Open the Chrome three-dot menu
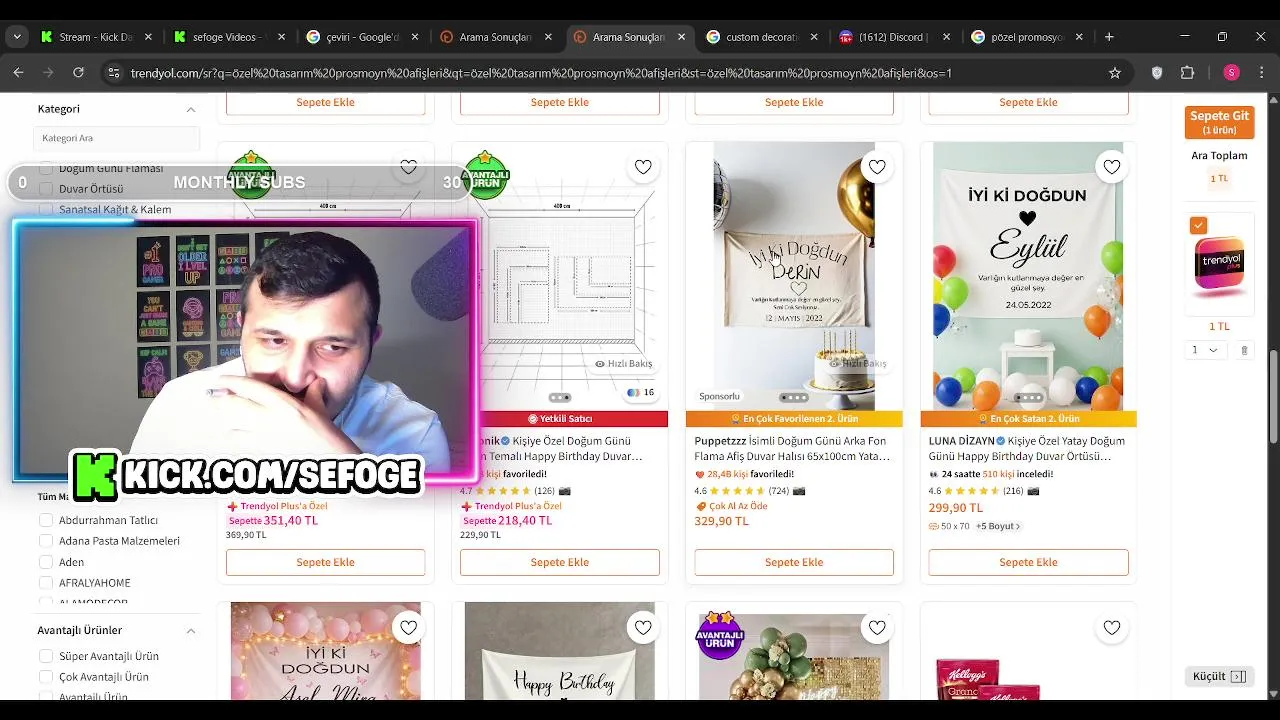This screenshot has height=720, width=1280. [1261, 73]
